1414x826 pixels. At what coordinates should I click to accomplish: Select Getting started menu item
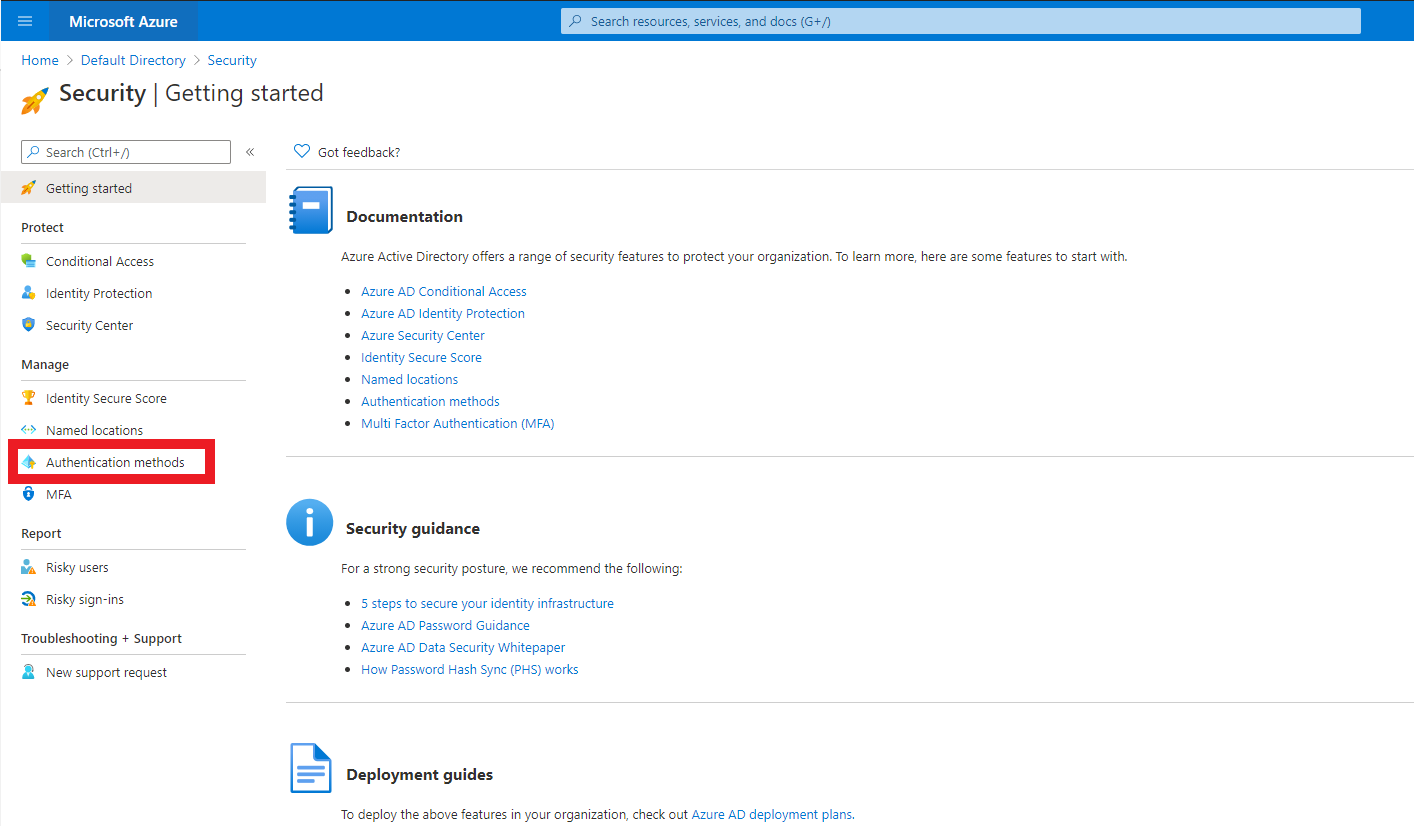click(x=133, y=188)
